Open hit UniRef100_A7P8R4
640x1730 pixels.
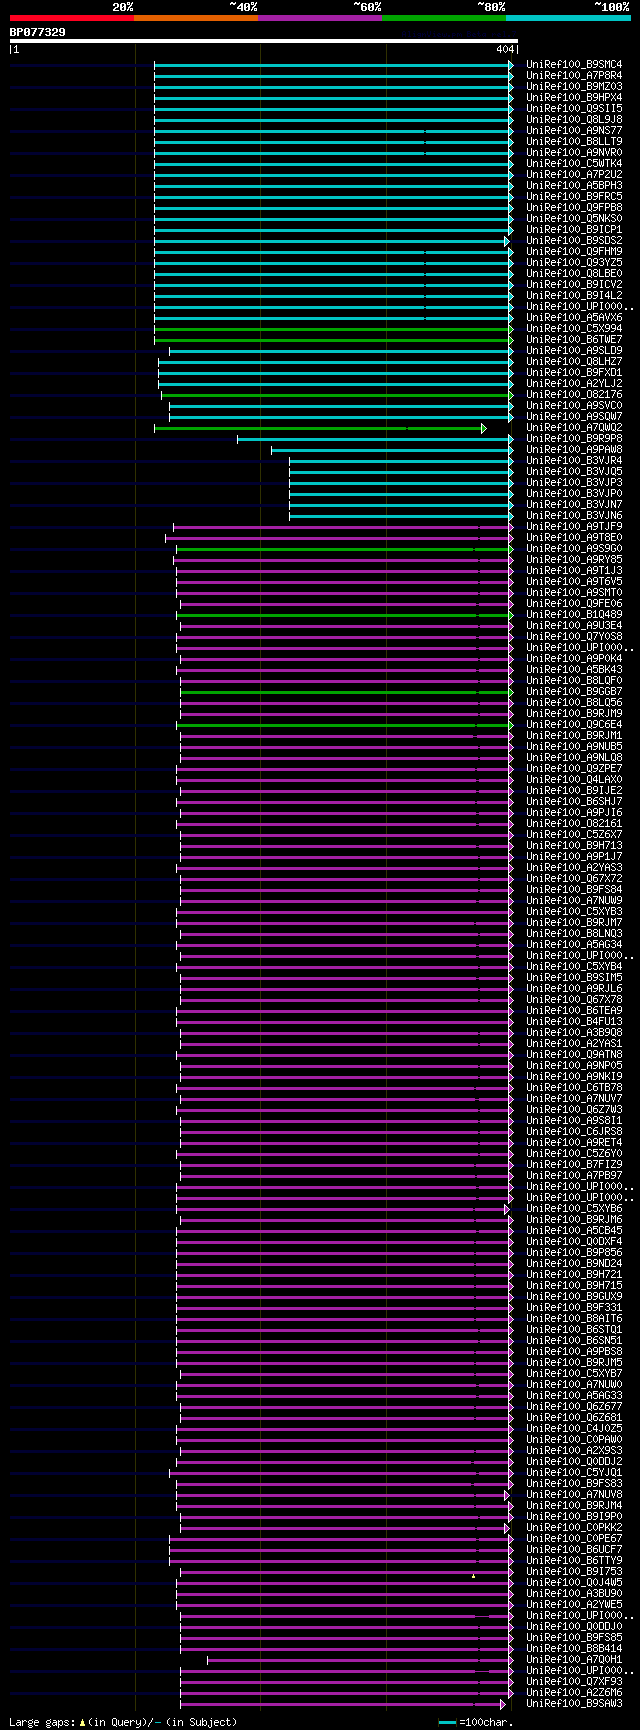coord(574,76)
